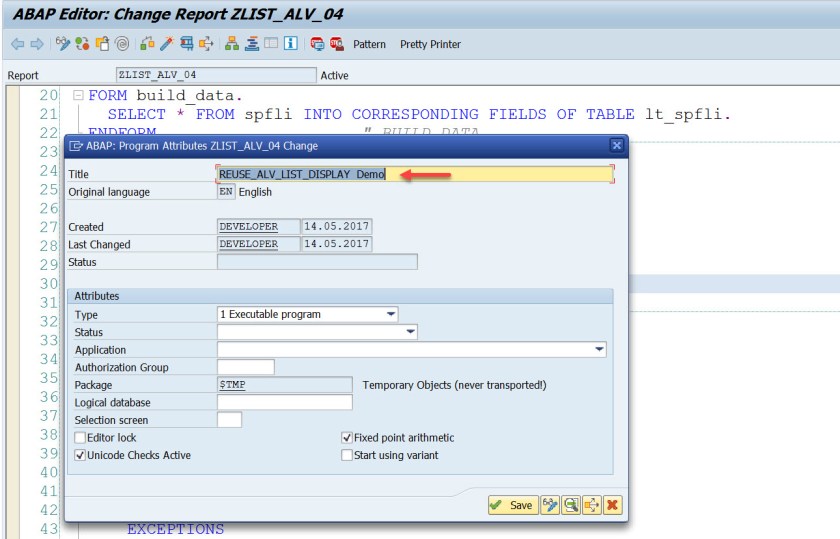Click Temporary Objects (never transported!) text
Image resolution: width=840 pixels, height=539 pixels.
click(x=454, y=385)
